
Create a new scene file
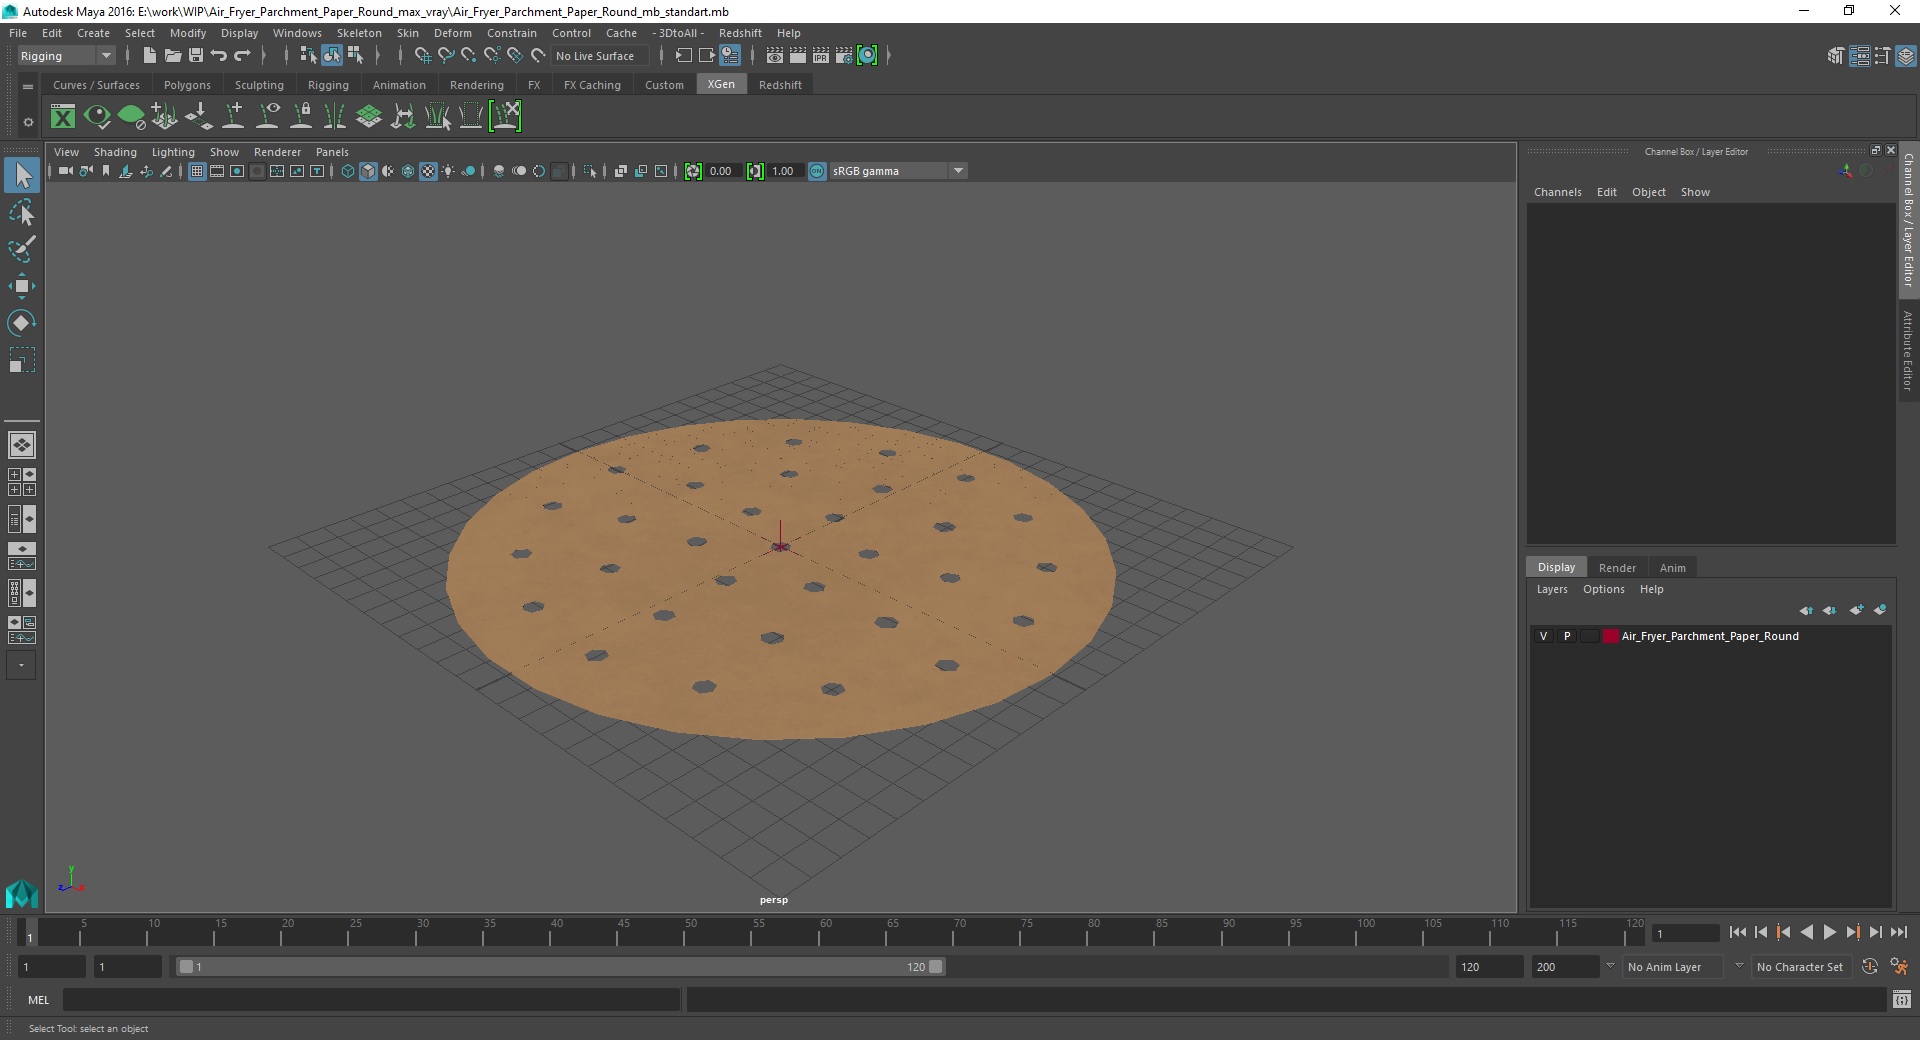pyautogui.click(x=149, y=56)
